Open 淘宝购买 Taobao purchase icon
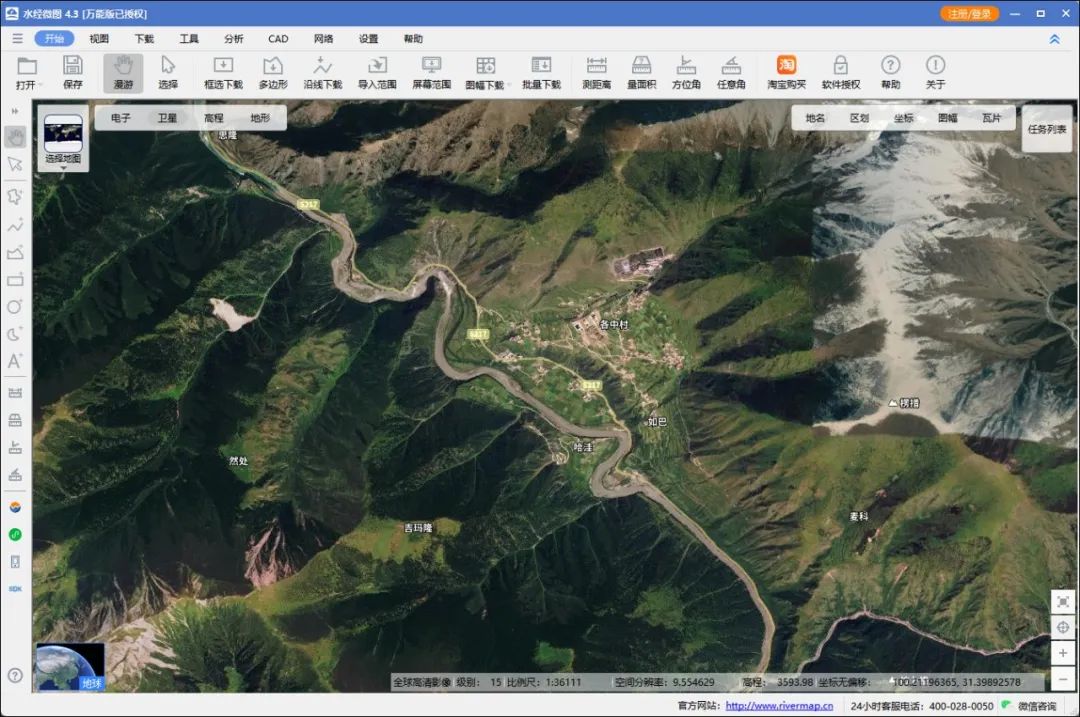The height and width of the screenshot is (717, 1080). (x=787, y=72)
